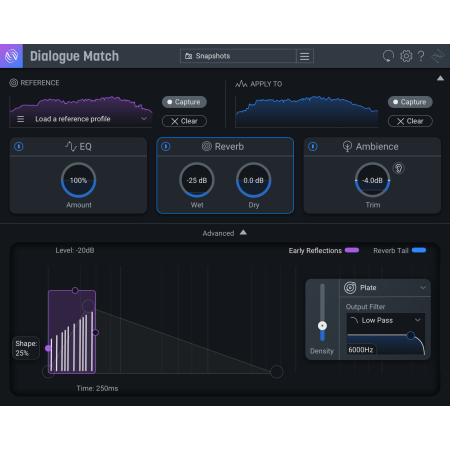Select the Reverb module header
The image size is (450, 450).
225,146
